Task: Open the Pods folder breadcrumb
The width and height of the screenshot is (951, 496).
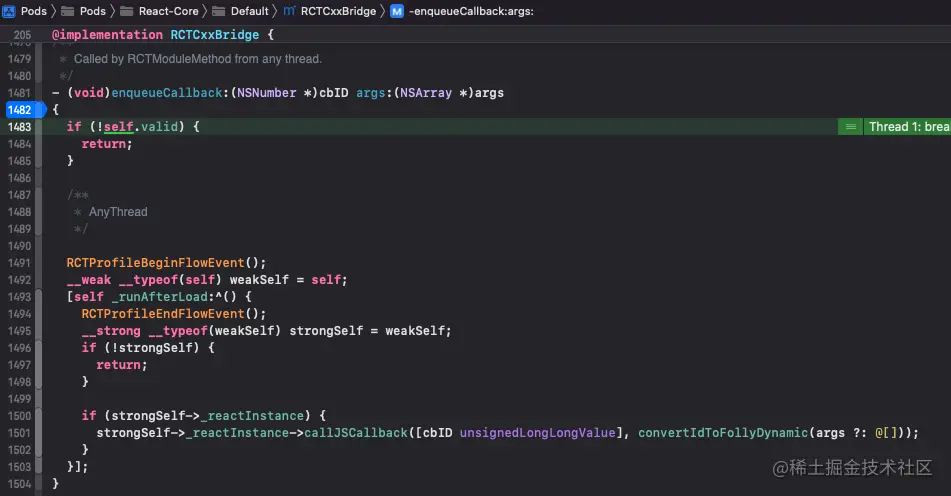Action: [x=84, y=11]
